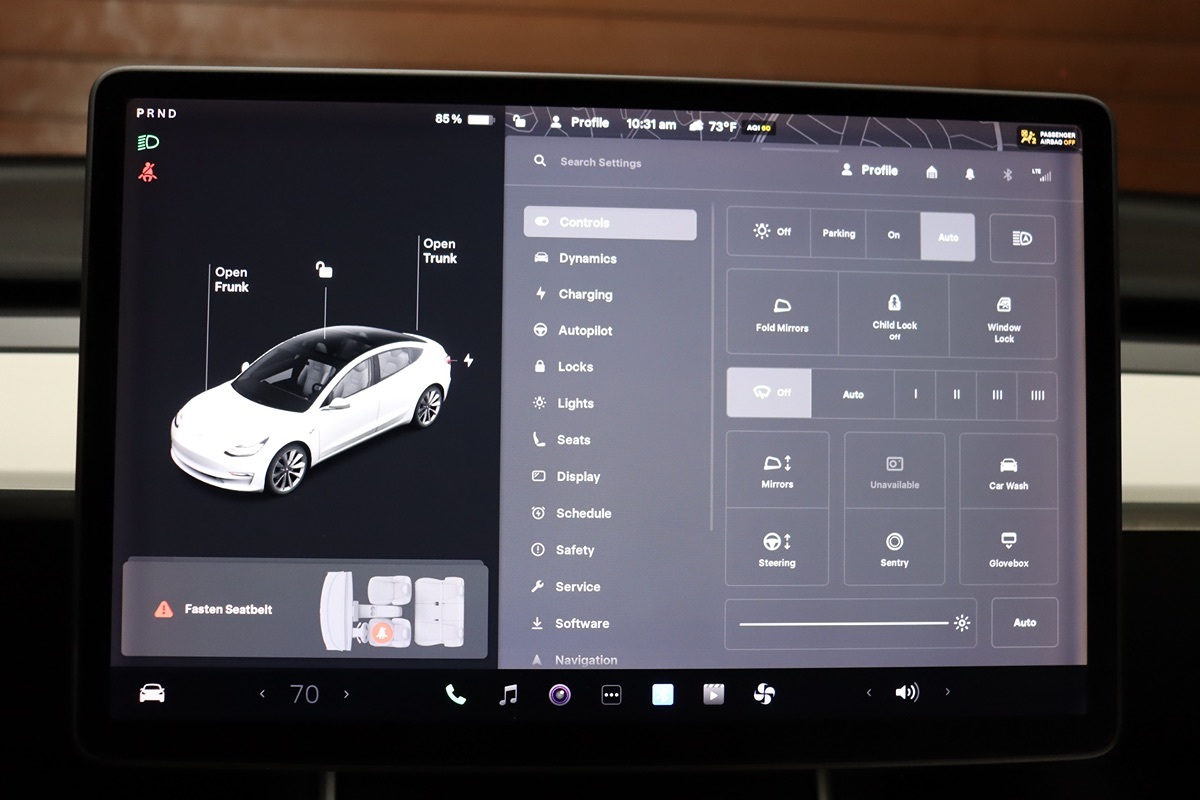The image size is (1200, 800).
Task: Open the Autopilot settings menu
Action: [585, 331]
